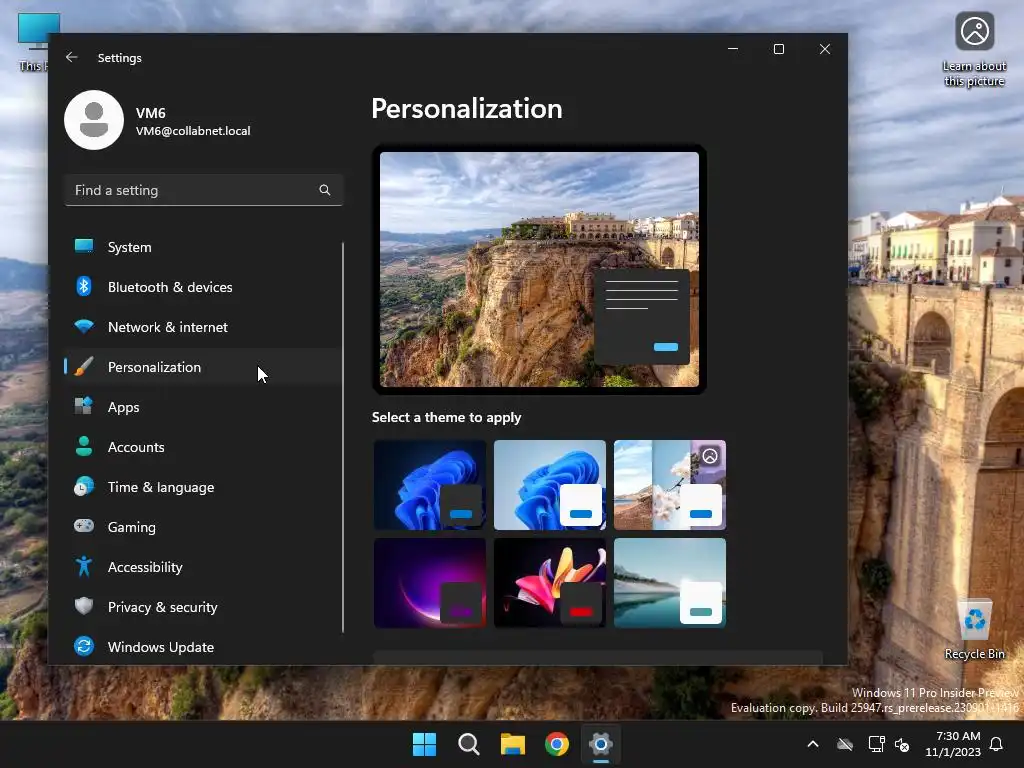Click the System monitor icon
The image size is (1024, 768).
(84, 246)
